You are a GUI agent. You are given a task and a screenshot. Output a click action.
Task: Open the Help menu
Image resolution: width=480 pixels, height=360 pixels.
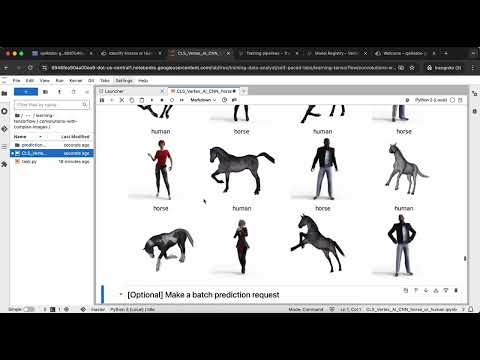point(143,81)
